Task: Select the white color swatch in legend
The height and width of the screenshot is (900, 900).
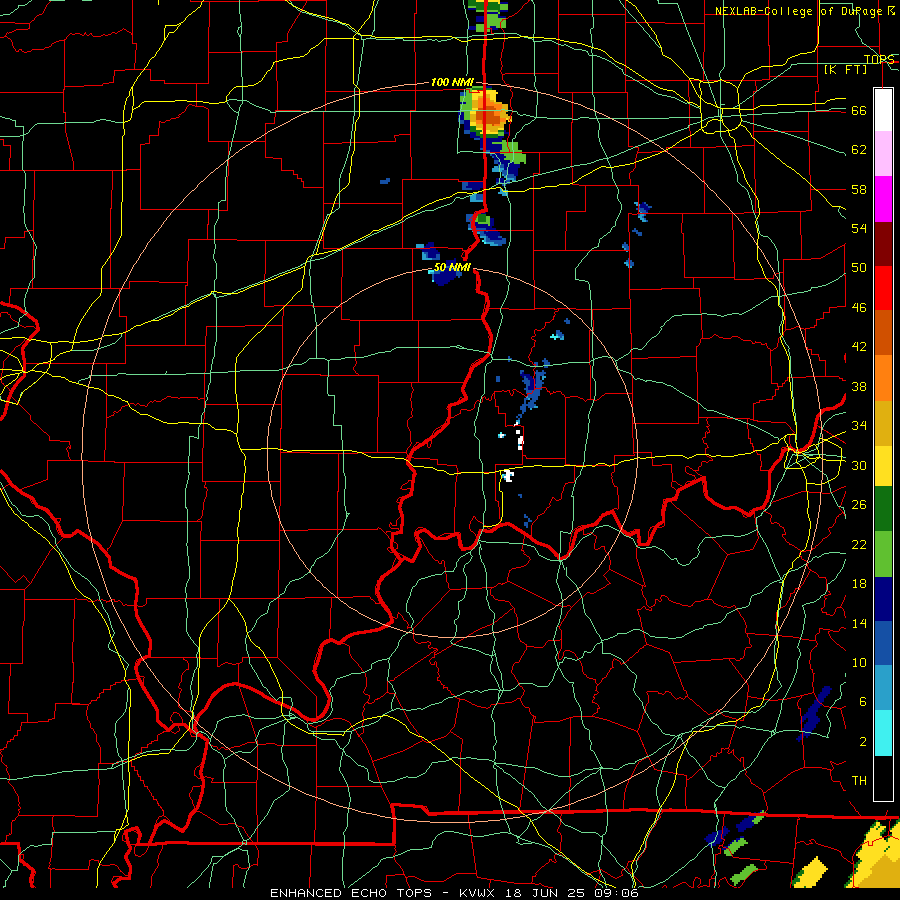Action: [x=883, y=110]
